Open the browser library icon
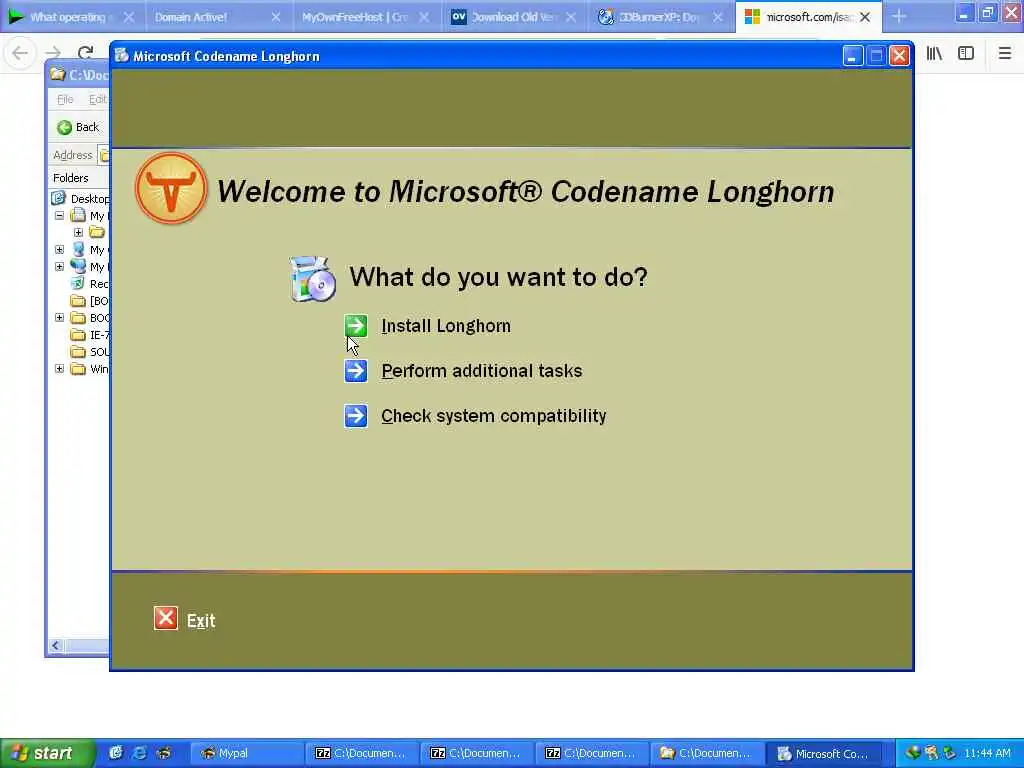Image resolution: width=1024 pixels, height=768 pixels. pyautogui.click(x=934, y=54)
